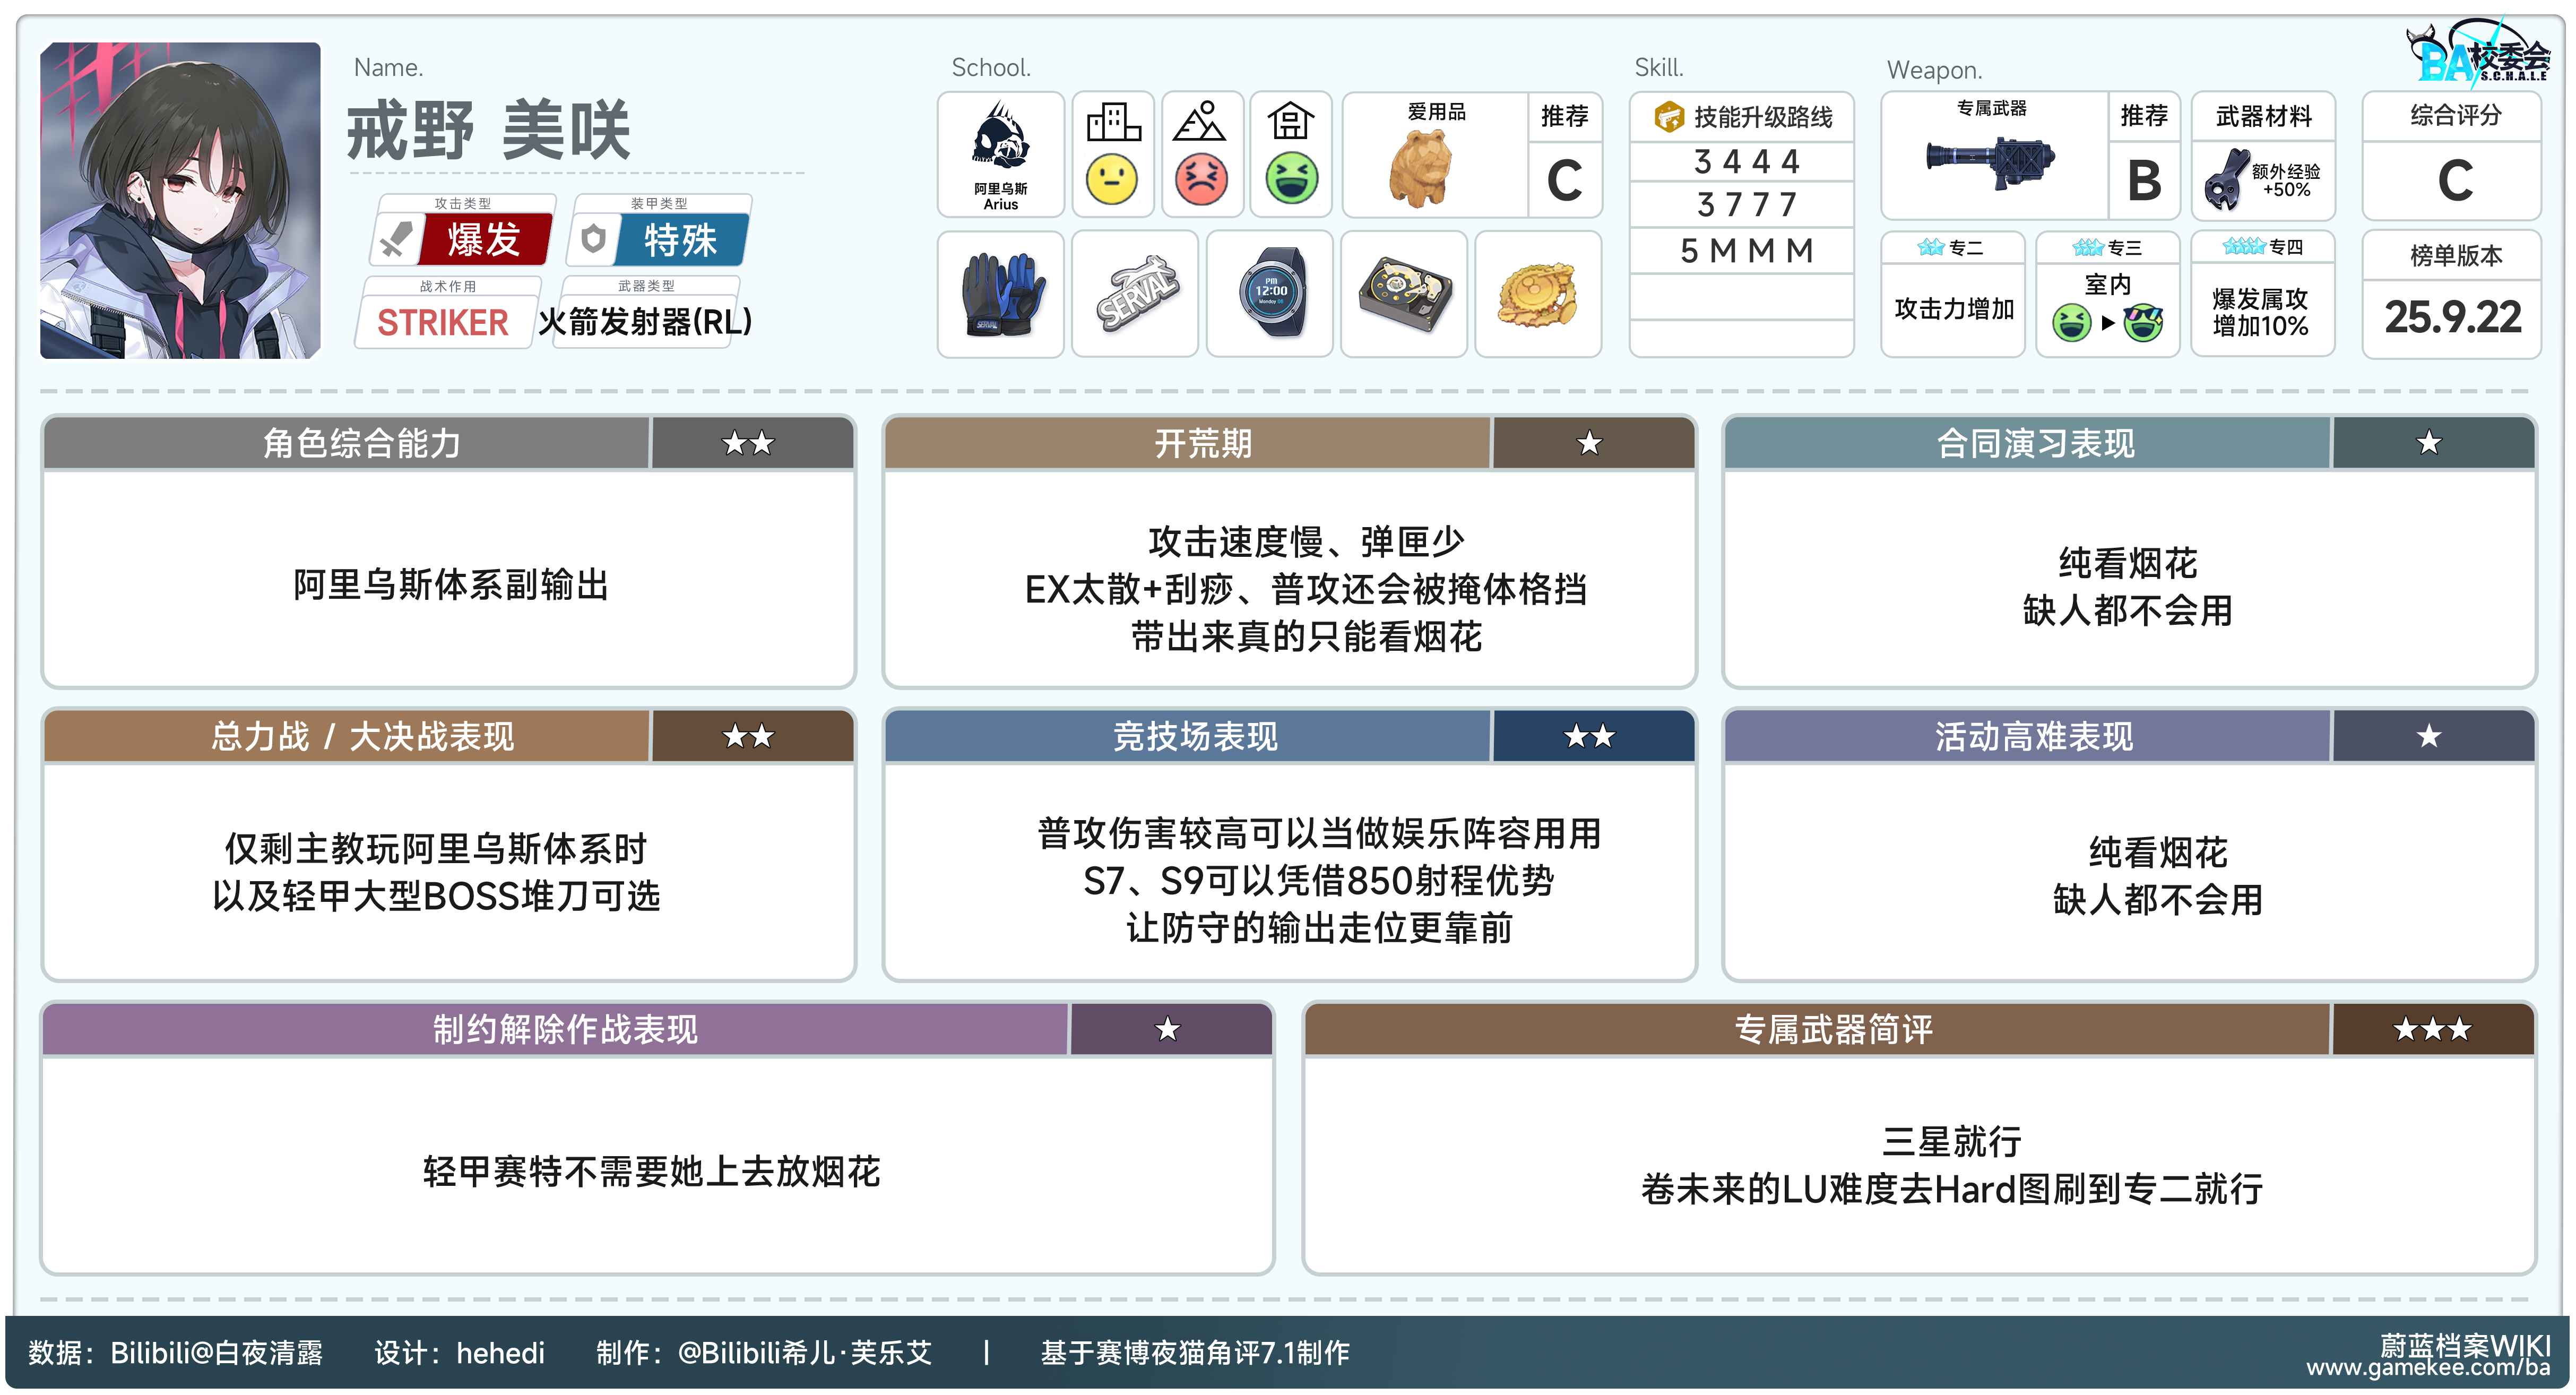
Task: Click the rocket launcher exclusive weapon icon
Action: click(1990, 162)
